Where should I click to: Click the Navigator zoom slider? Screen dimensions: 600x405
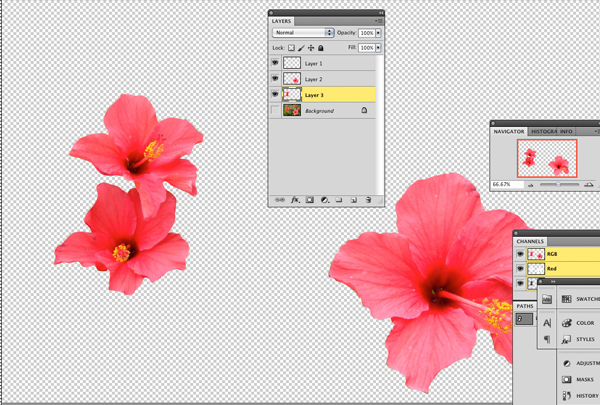(x=559, y=185)
